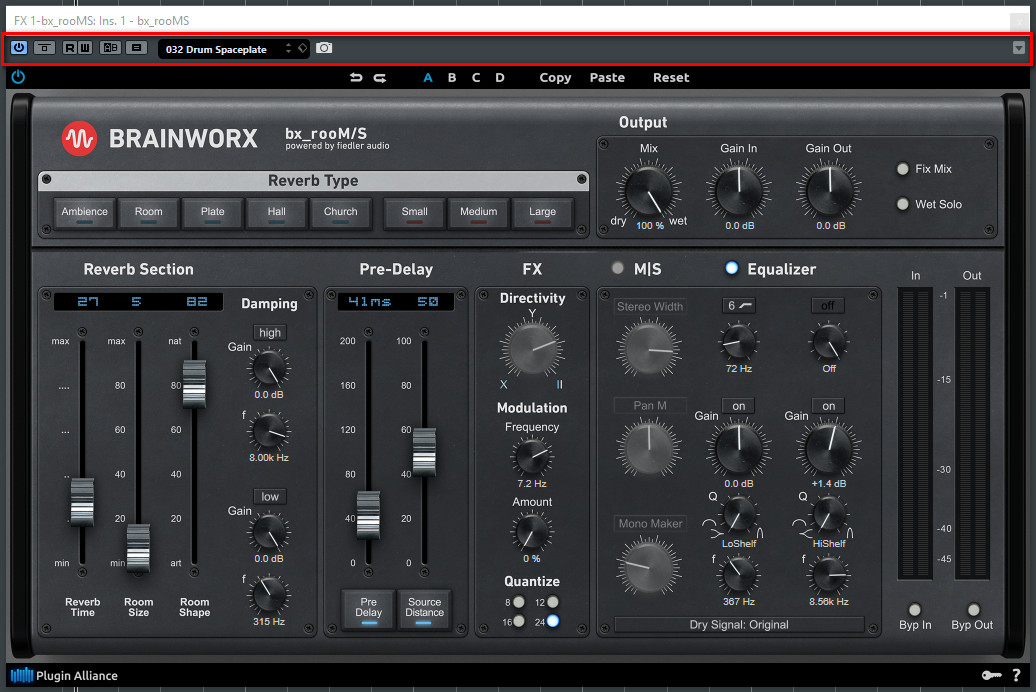The width and height of the screenshot is (1036, 692).
Task: Enable the Fix Mix option
Action: (x=903, y=169)
